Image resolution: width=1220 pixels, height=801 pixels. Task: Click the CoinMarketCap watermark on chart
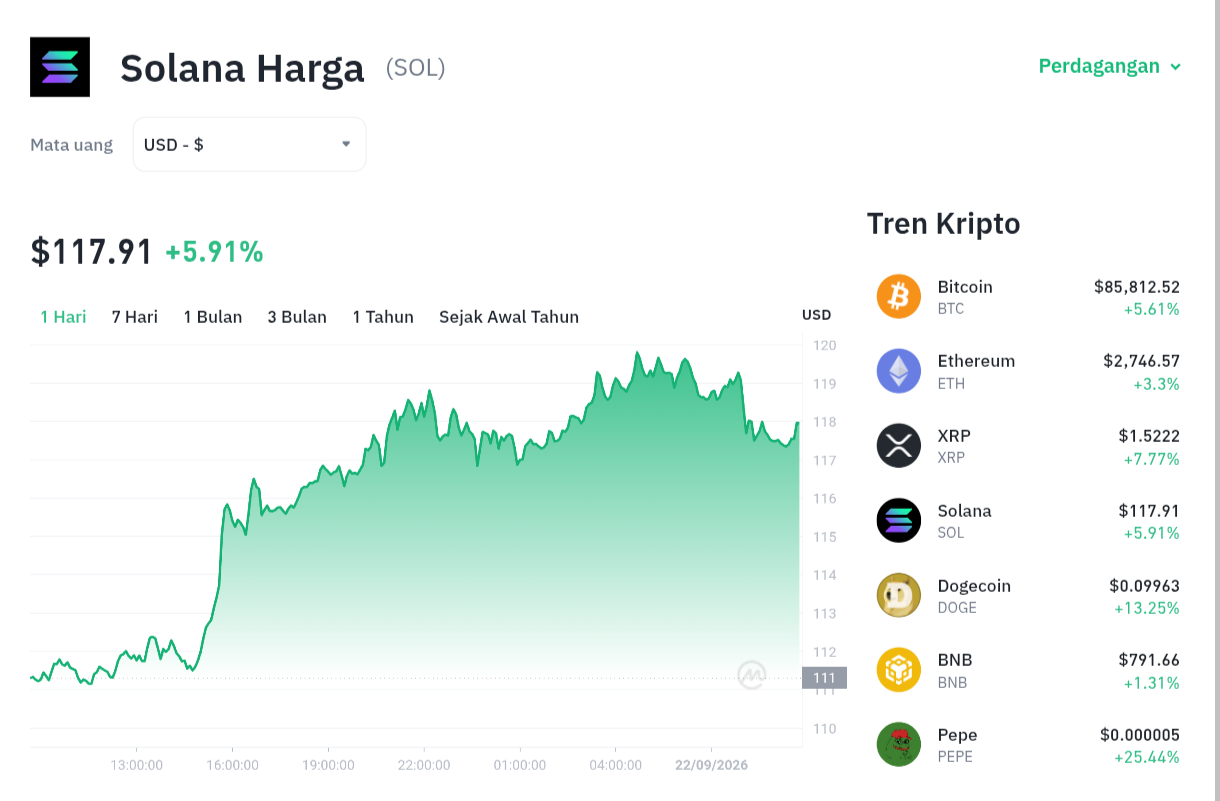coord(752,675)
